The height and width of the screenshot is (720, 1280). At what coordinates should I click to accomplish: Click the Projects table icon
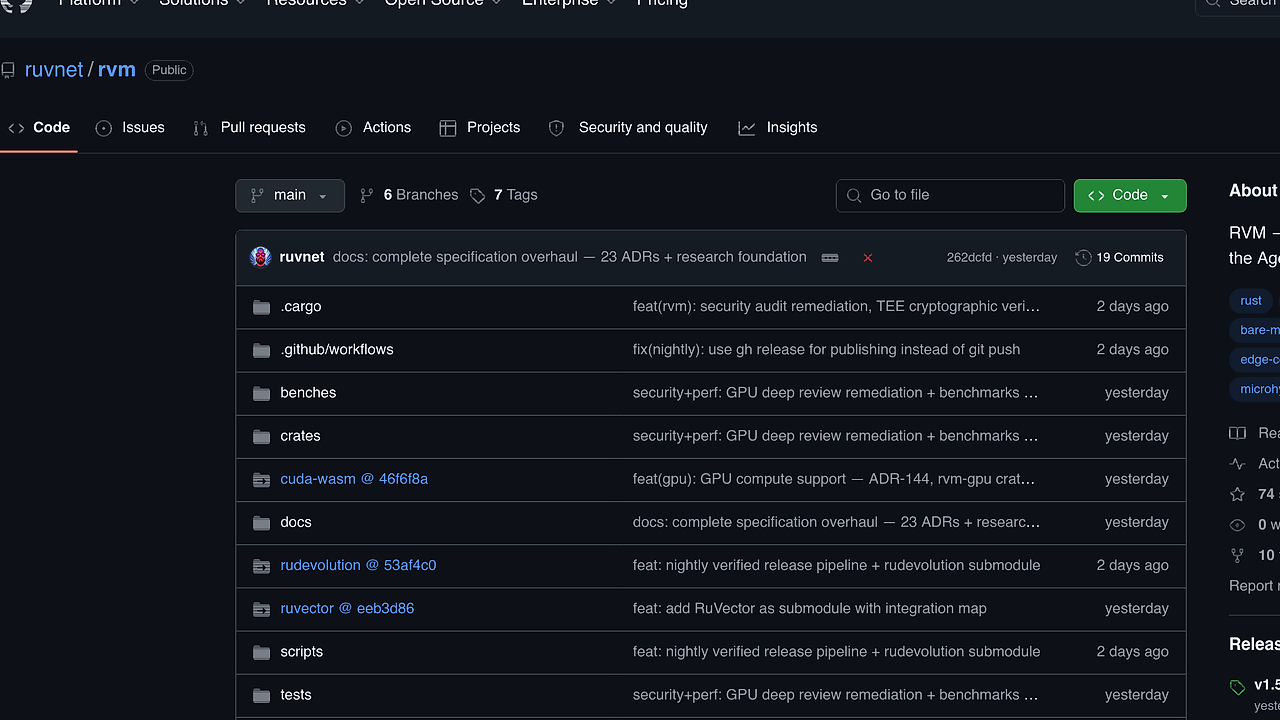448,128
